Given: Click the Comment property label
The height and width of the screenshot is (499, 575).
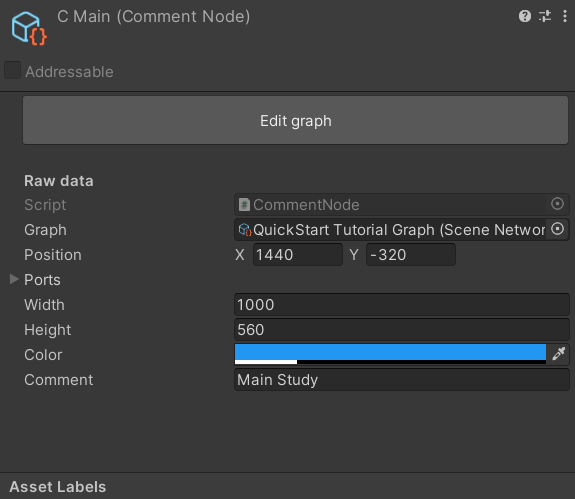Looking at the screenshot, I should 59,380.
